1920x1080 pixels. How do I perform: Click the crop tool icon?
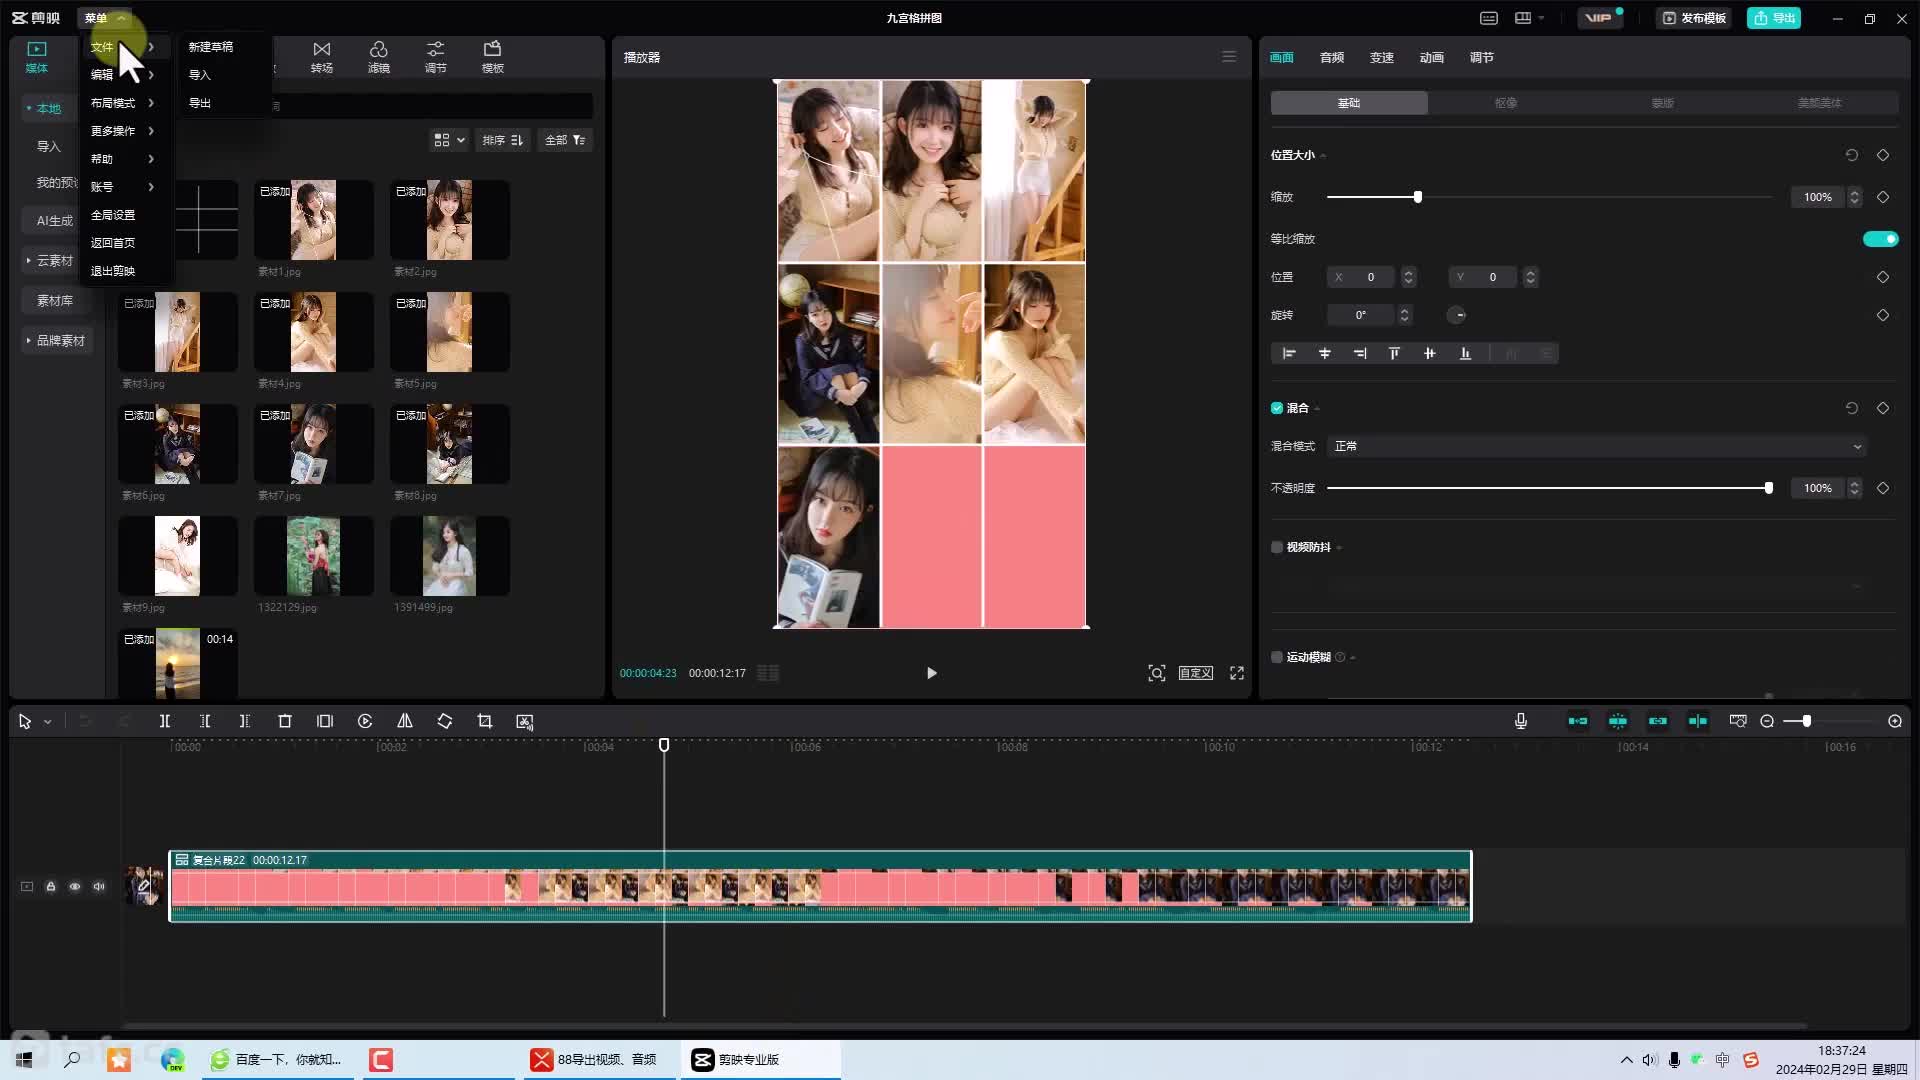tap(485, 721)
